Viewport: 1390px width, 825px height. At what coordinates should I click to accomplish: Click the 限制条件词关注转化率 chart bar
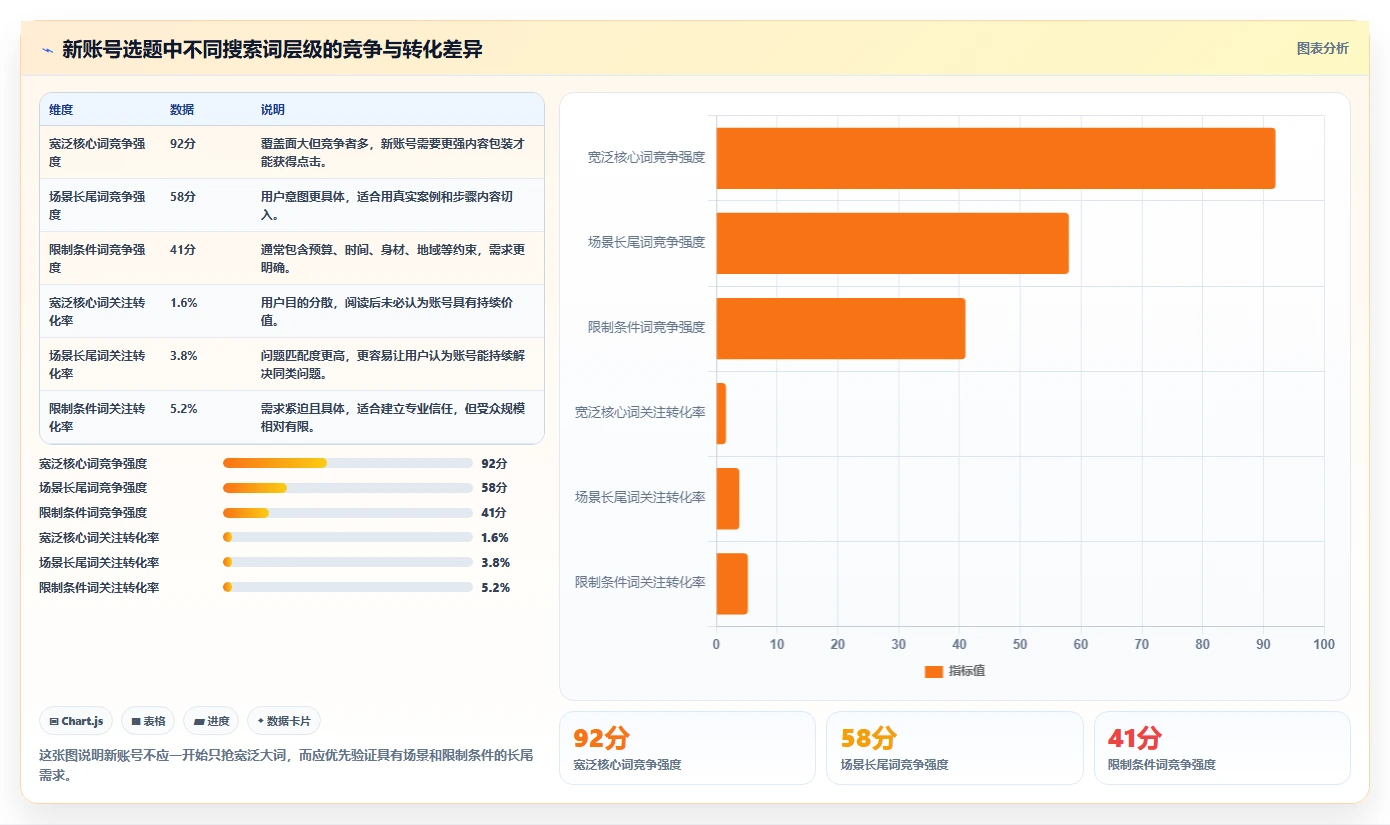click(732, 584)
